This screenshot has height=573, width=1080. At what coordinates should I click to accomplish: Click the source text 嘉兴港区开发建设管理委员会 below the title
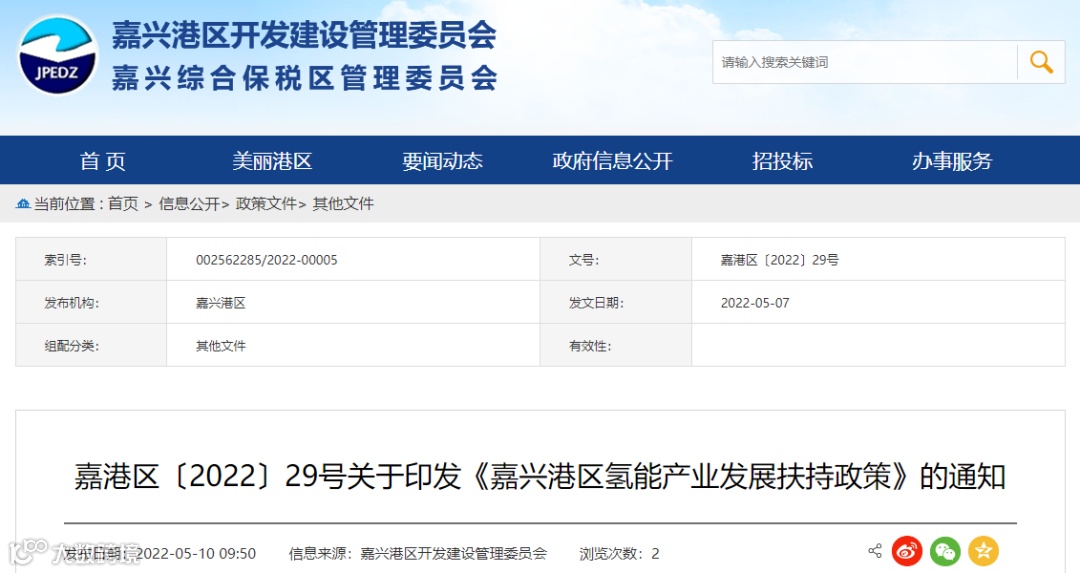point(453,554)
